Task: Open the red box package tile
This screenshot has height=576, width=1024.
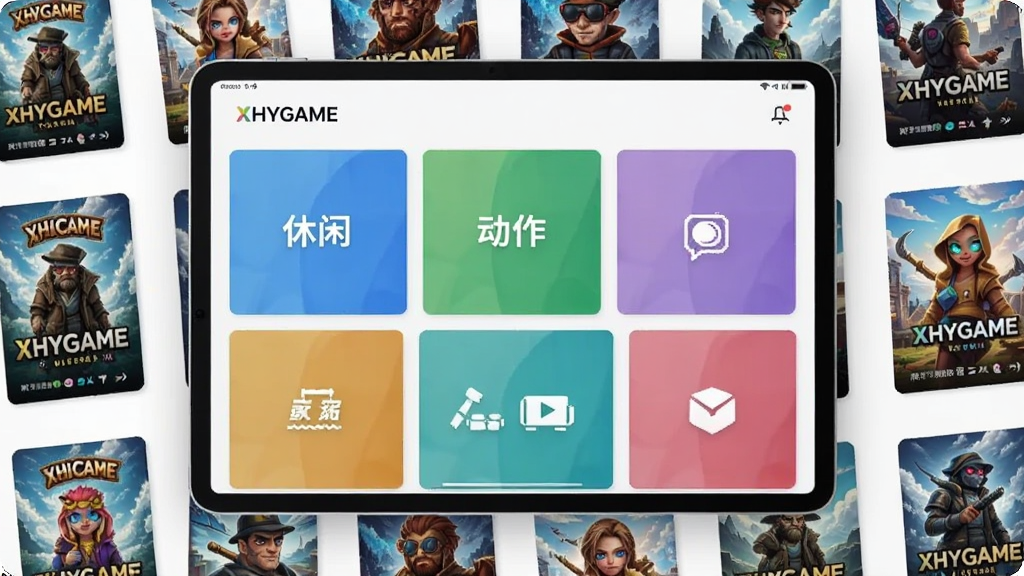Action: coord(712,409)
